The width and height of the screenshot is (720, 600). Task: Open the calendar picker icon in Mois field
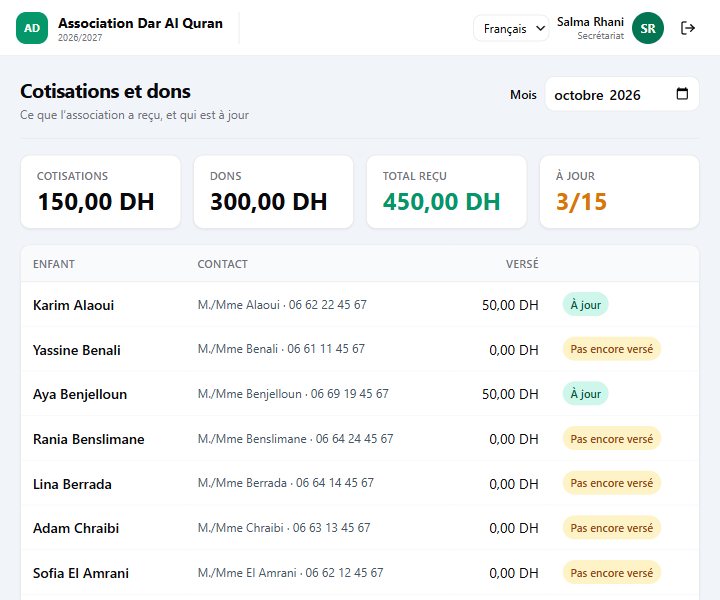click(x=682, y=94)
